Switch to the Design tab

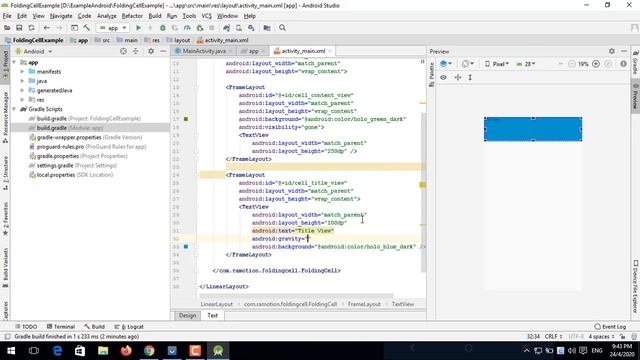click(x=187, y=316)
